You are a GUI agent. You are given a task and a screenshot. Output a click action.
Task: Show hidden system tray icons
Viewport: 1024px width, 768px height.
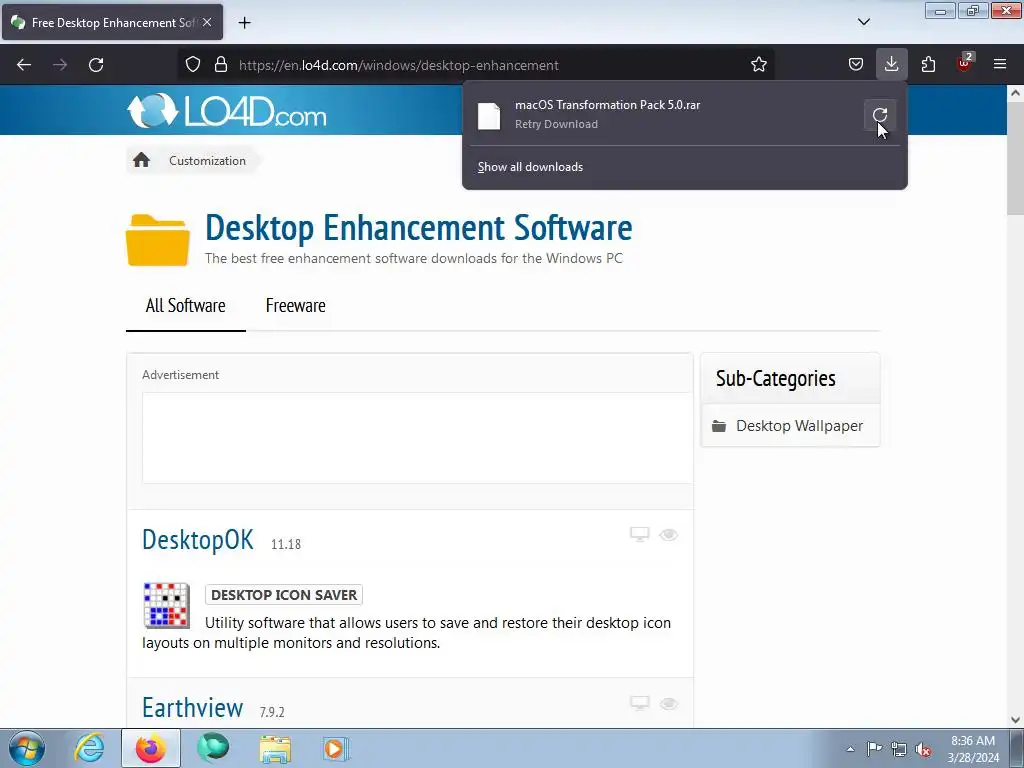click(850, 749)
